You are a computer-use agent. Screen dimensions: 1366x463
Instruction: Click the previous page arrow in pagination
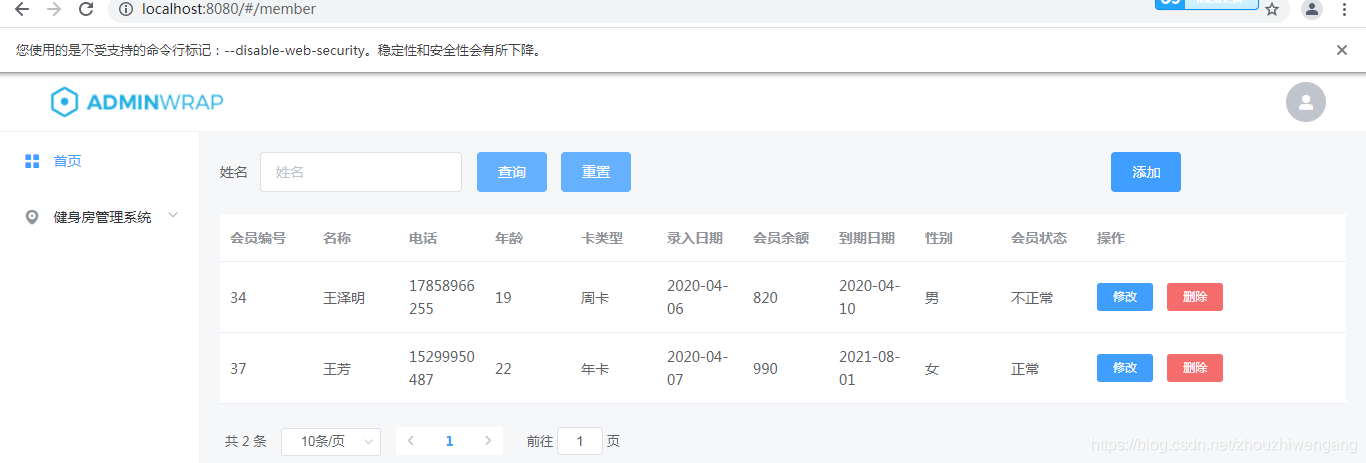411,441
